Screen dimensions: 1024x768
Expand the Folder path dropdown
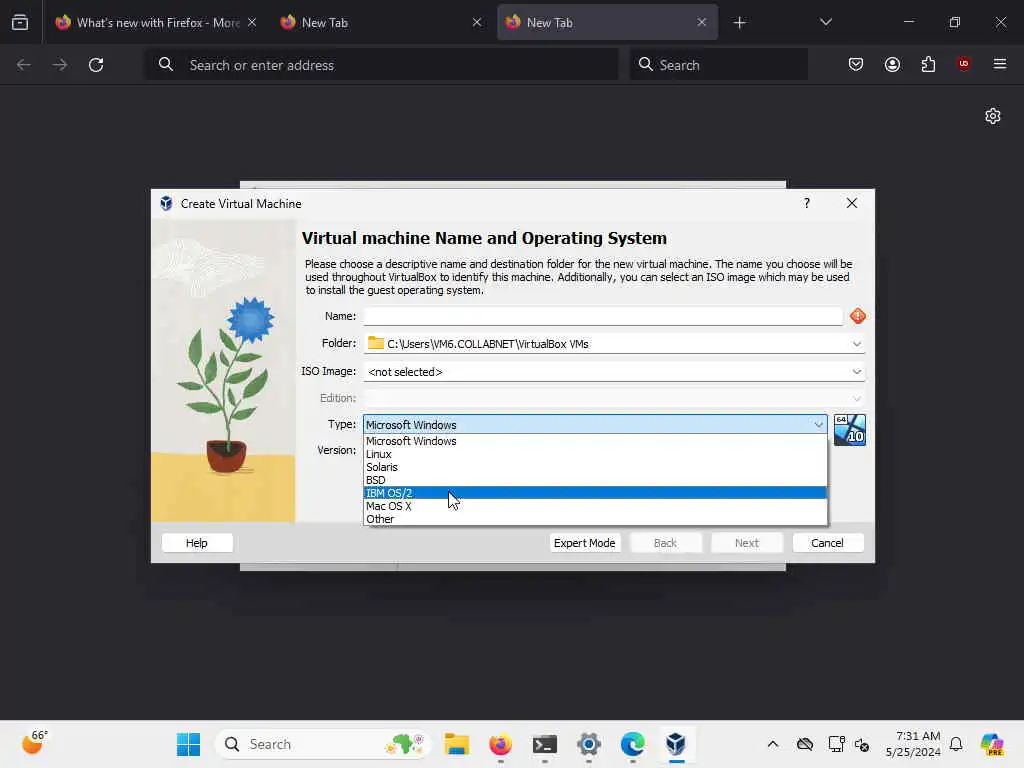(x=856, y=344)
